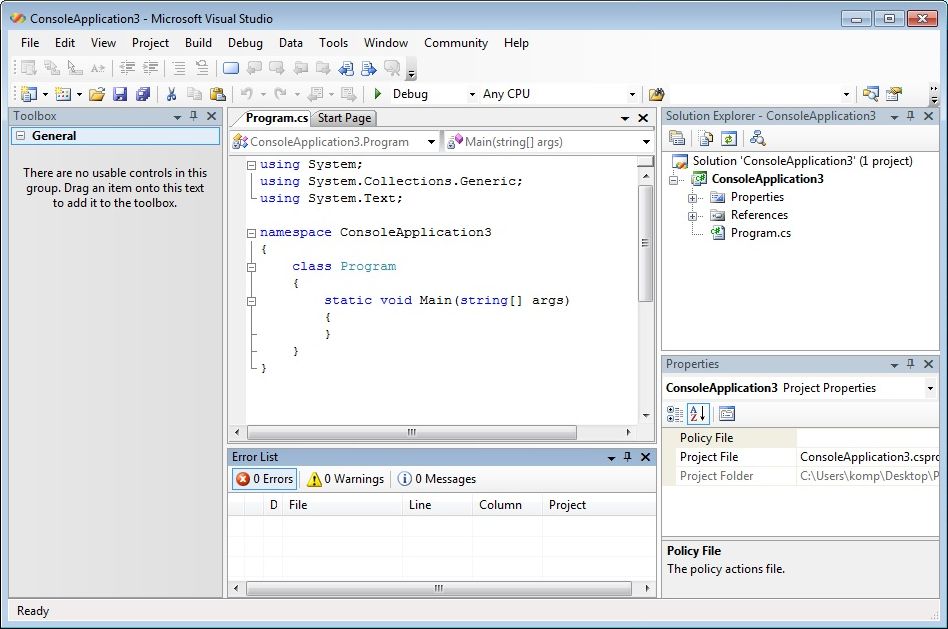Switch to the Start Page tab
The image size is (948, 629).
point(344,118)
